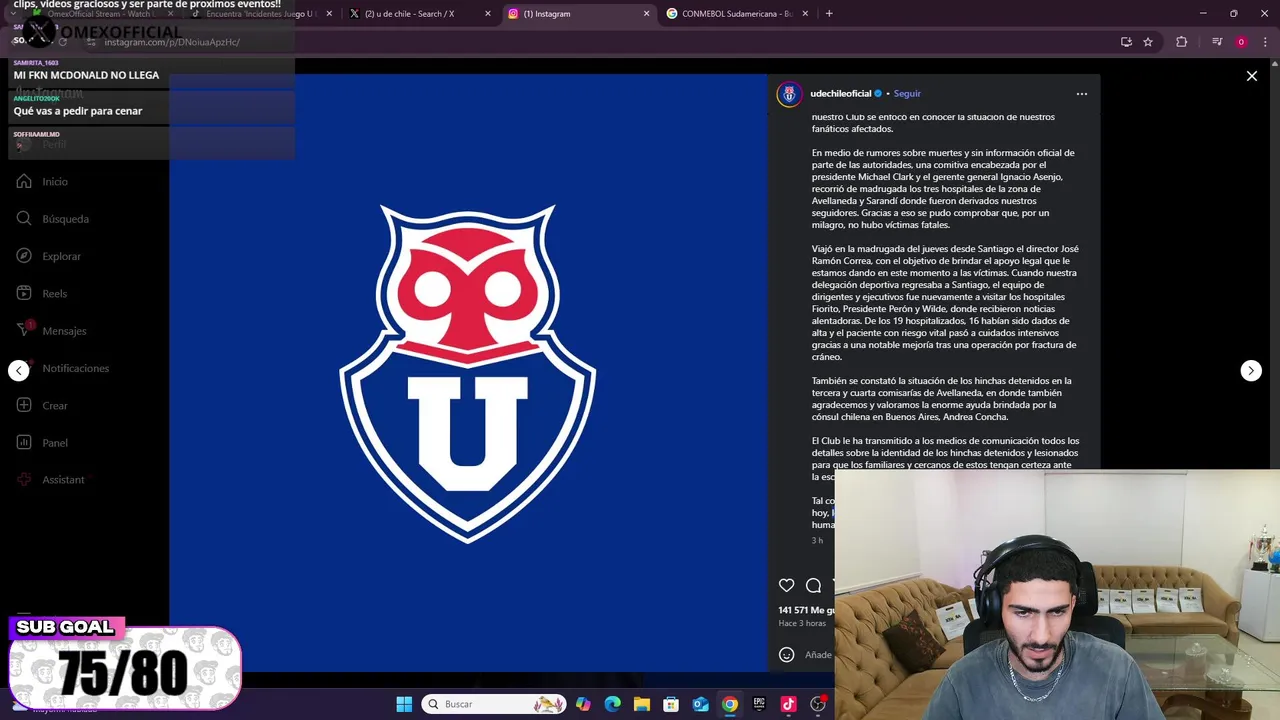Screen dimensions: 1280x720
Task: Open TikTok app from taskbar
Action: tap(788, 704)
